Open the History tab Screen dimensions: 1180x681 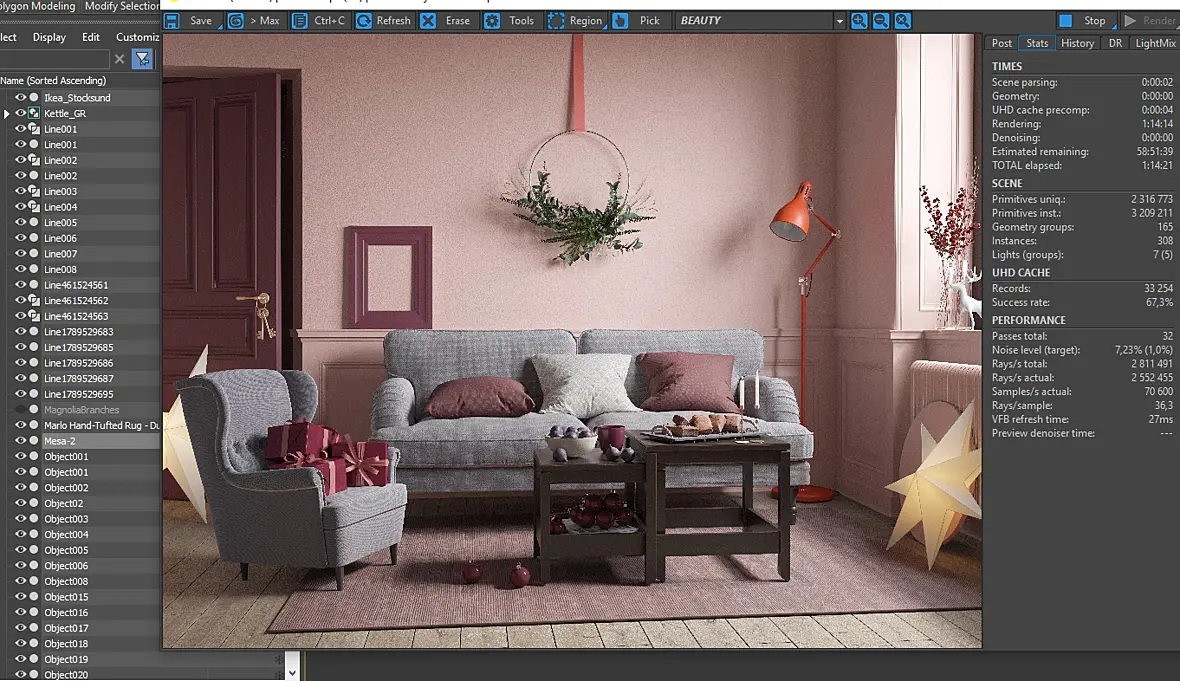click(x=1077, y=43)
